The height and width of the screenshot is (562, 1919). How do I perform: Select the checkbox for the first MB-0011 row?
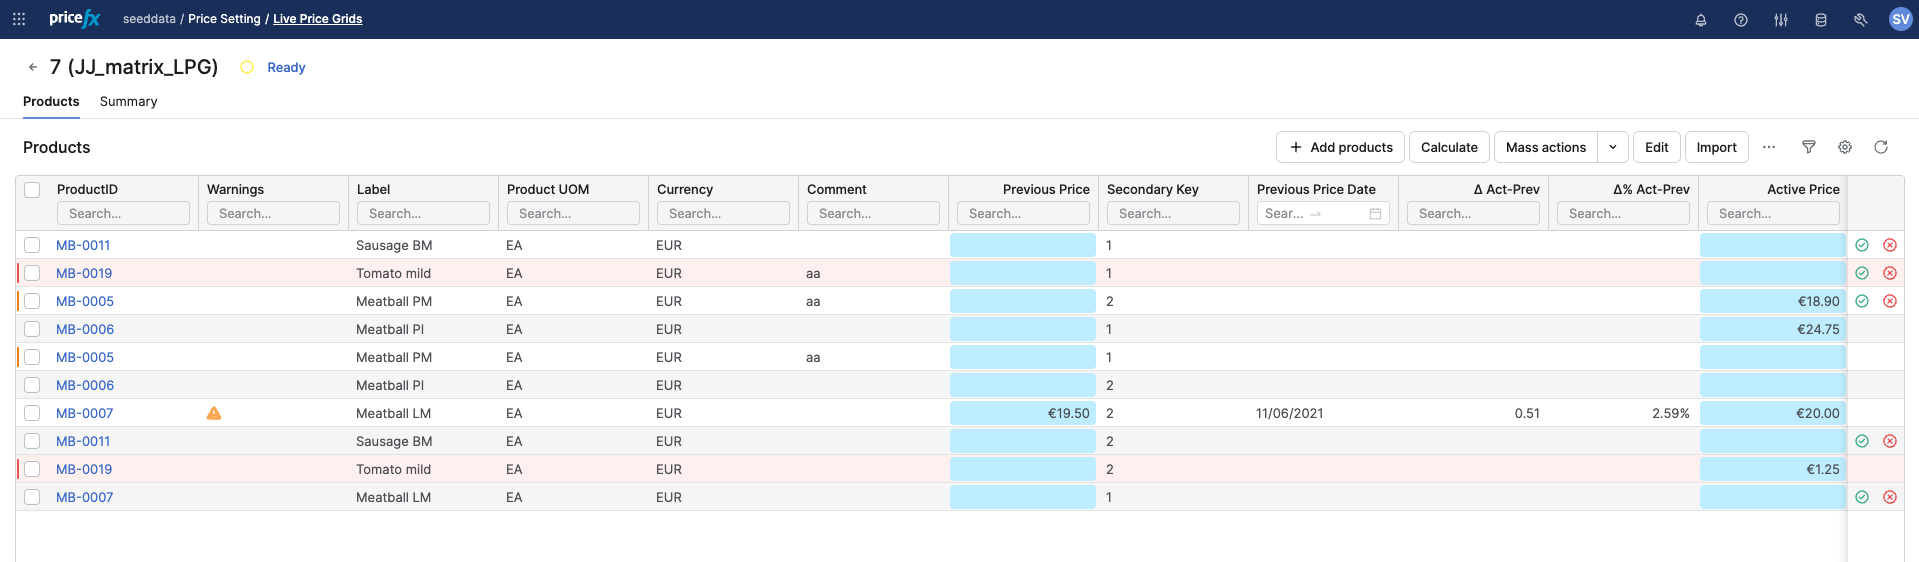(32, 245)
